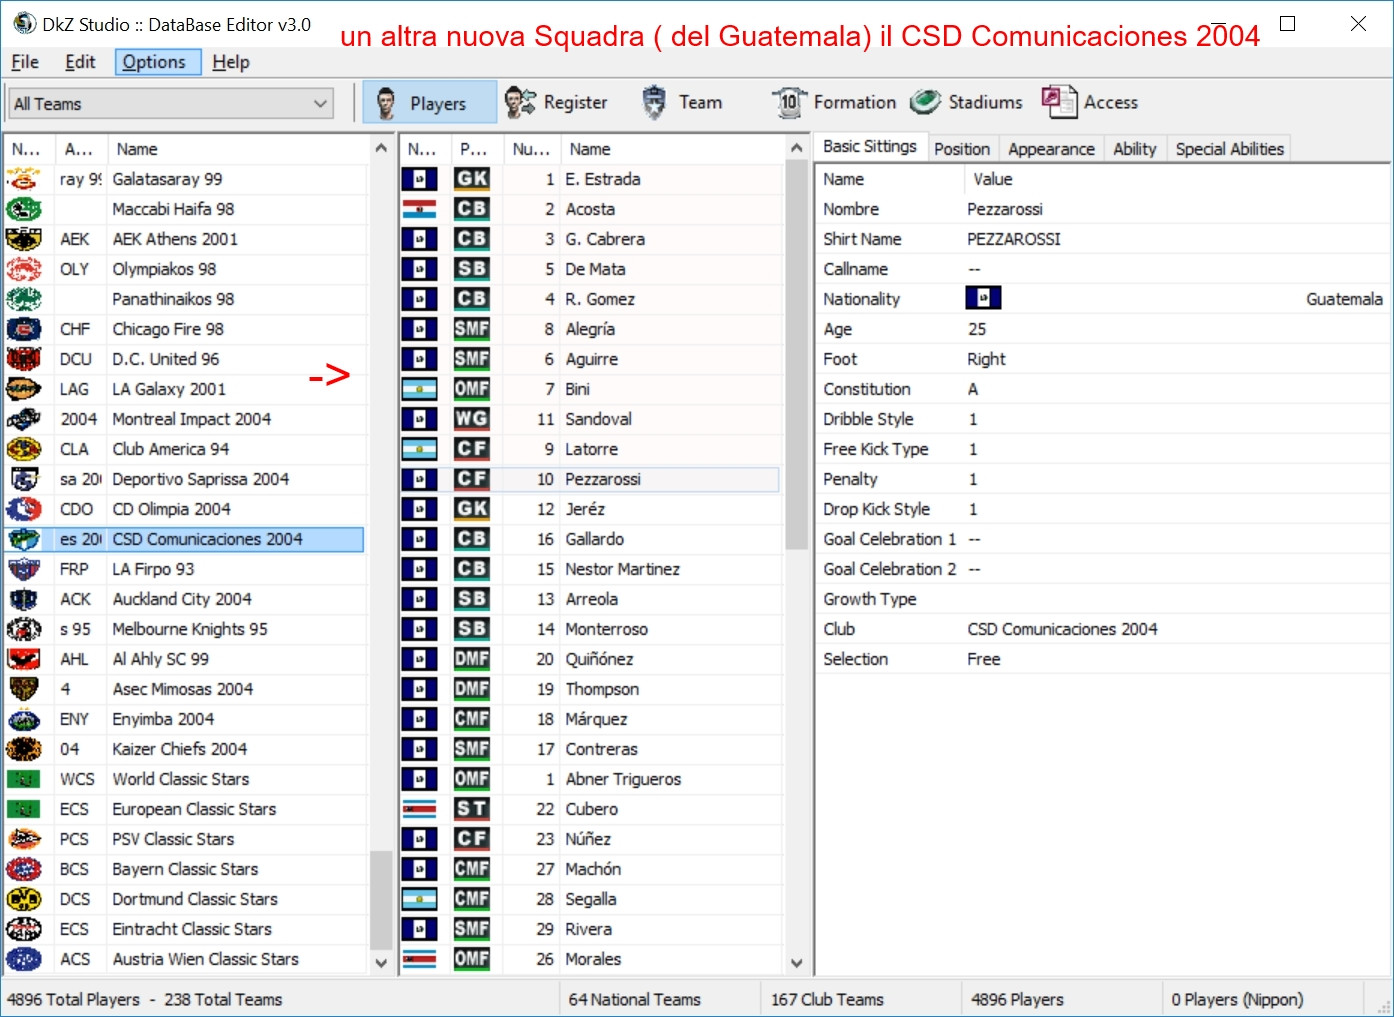
Task: Click the Kaizer Chiefs 2004 logo
Action: pos(23,749)
